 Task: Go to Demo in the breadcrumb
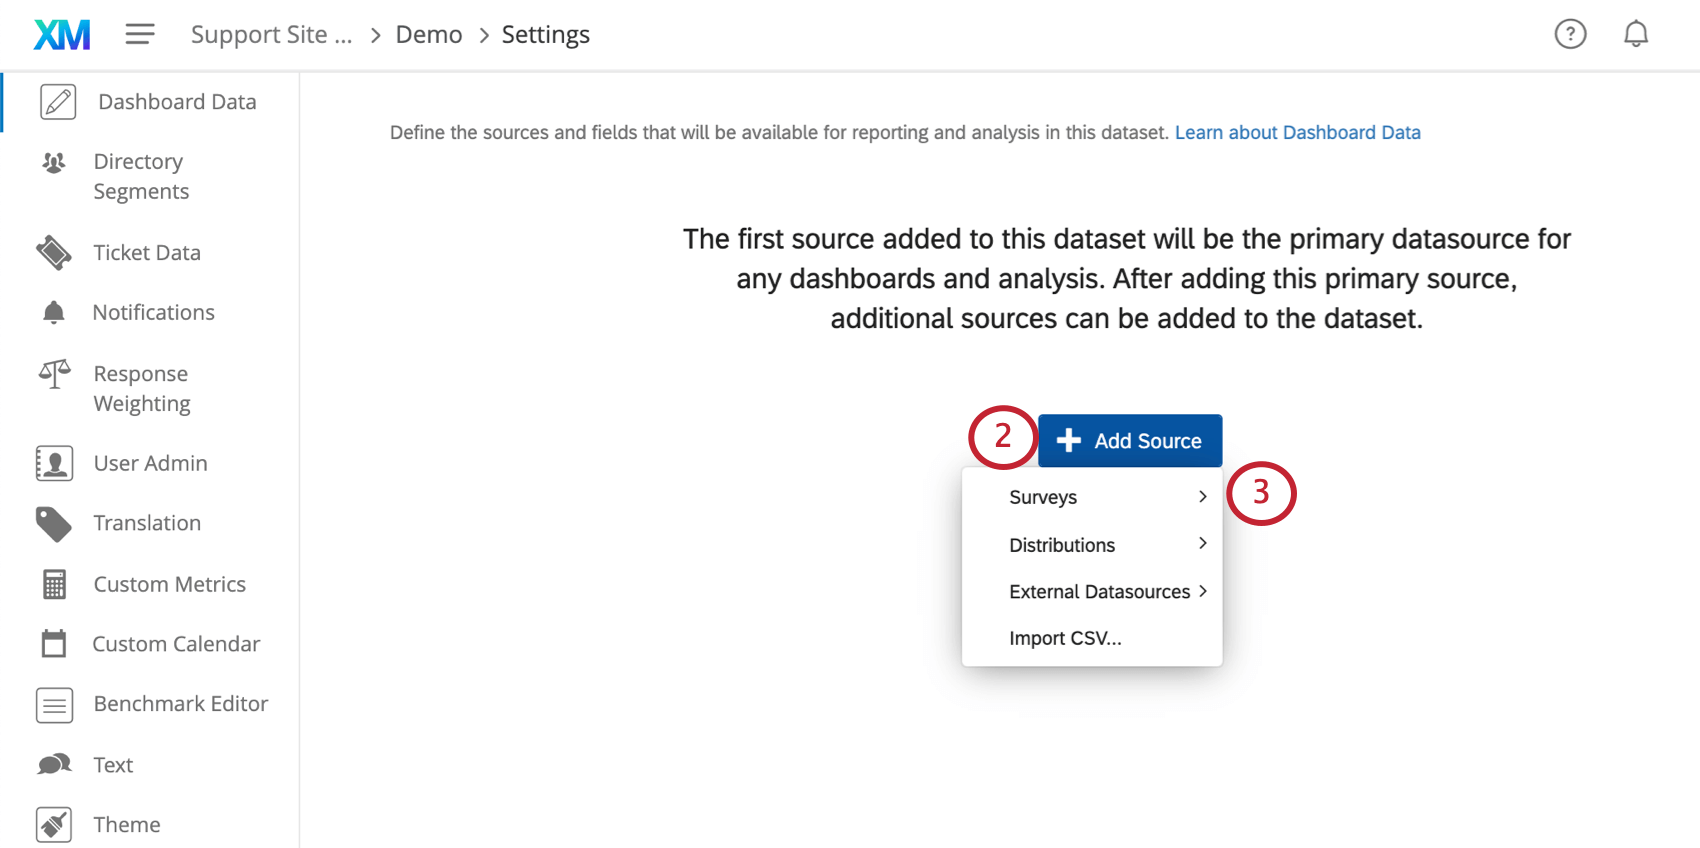(429, 35)
